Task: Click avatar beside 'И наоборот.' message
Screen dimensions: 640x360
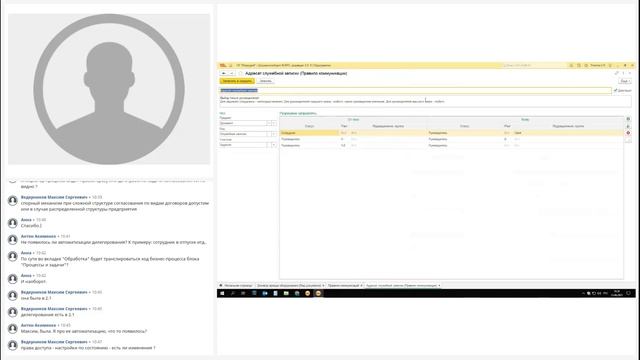Action: tap(13, 278)
